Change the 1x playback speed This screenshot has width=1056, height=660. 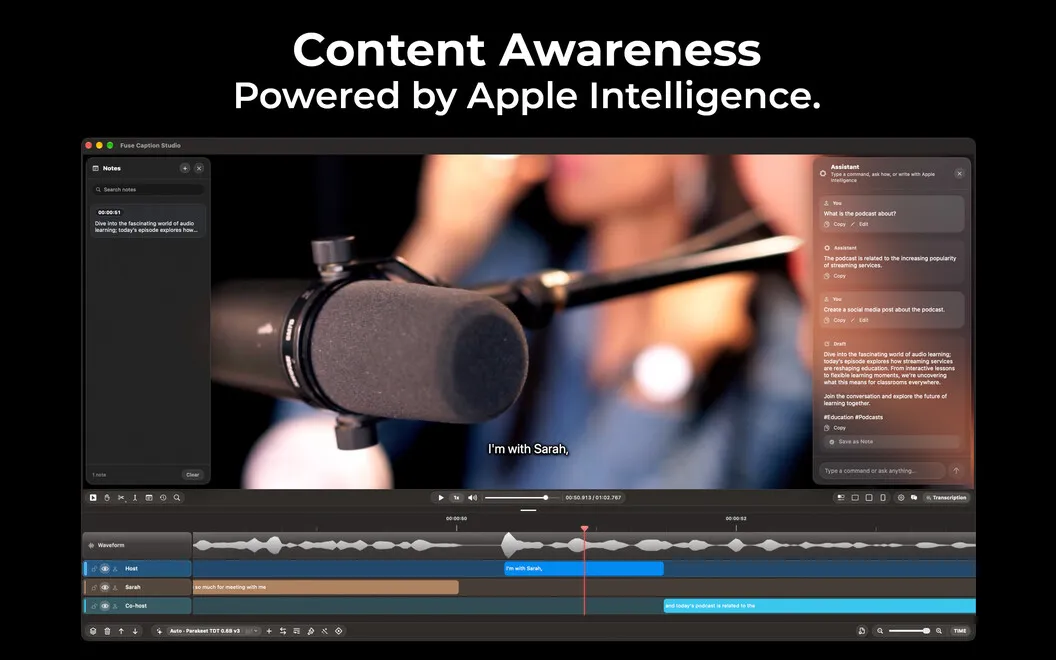[x=456, y=498]
